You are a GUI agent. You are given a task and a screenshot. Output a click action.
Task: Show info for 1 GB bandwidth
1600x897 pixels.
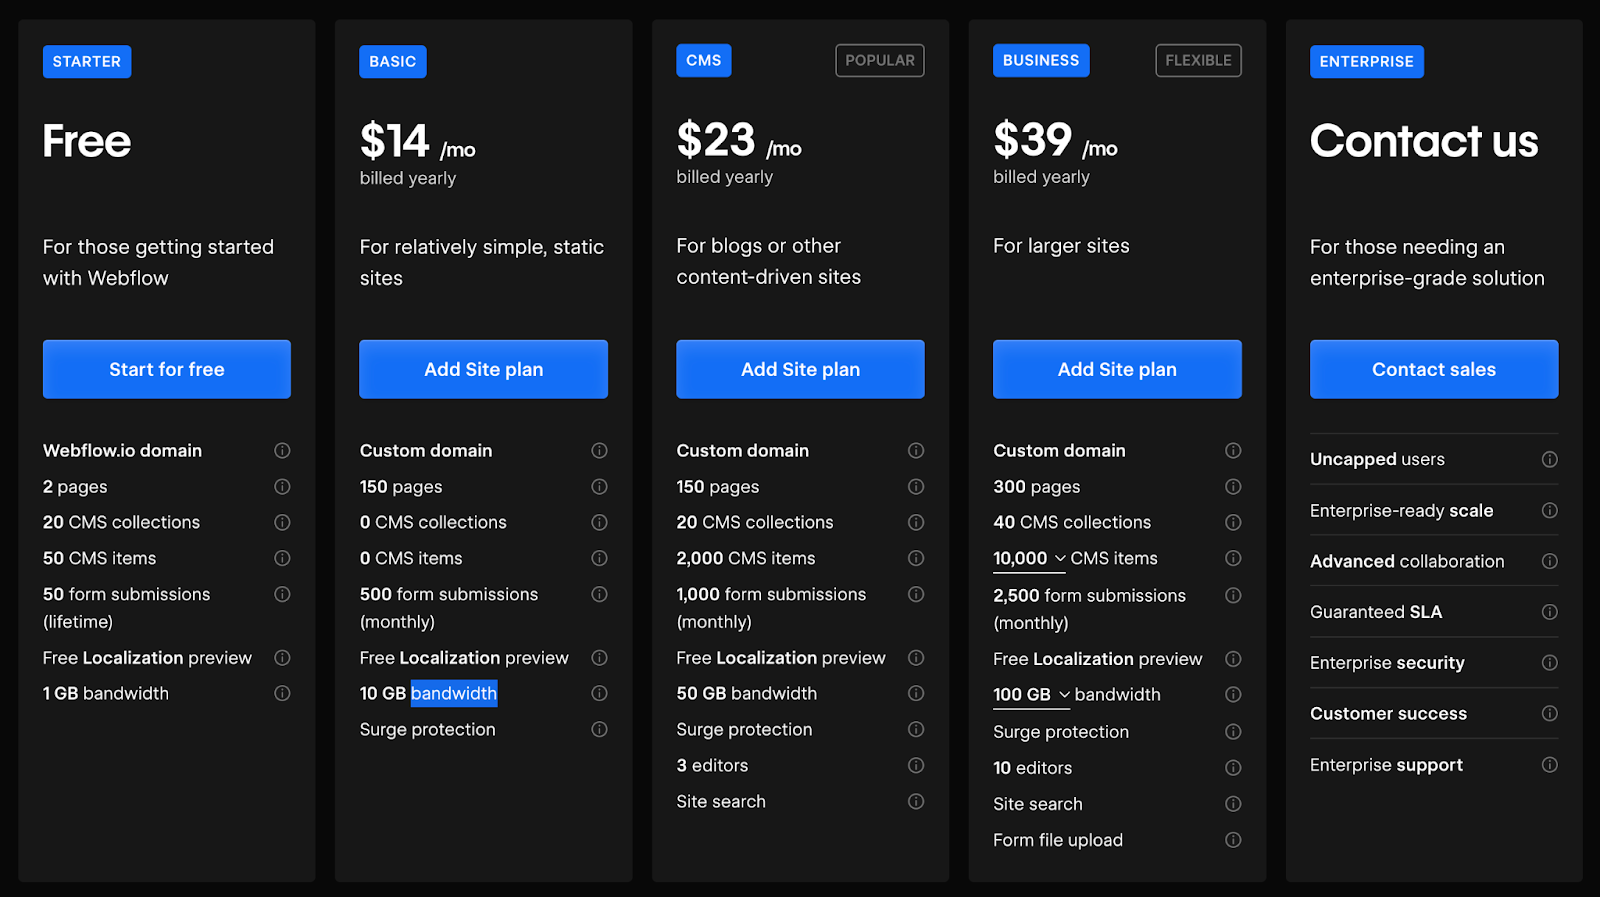pos(282,693)
